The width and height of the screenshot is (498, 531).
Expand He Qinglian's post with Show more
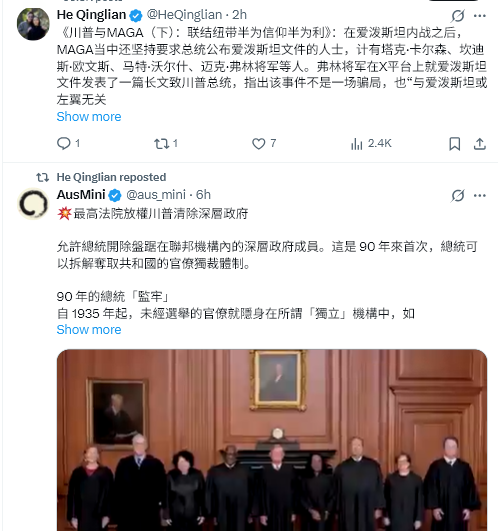(x=89, y=116)
